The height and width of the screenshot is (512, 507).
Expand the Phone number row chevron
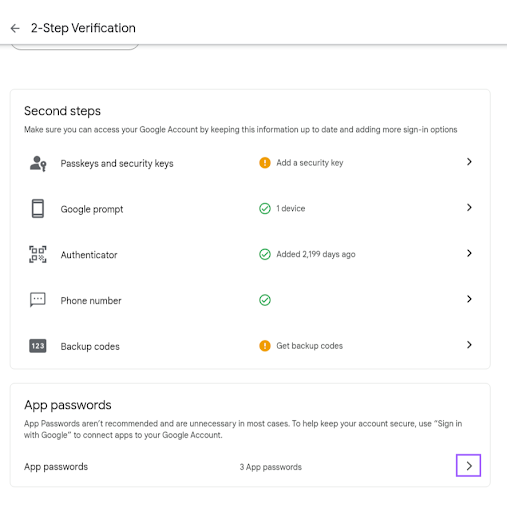pyautogui.click(x=469, y=299)
